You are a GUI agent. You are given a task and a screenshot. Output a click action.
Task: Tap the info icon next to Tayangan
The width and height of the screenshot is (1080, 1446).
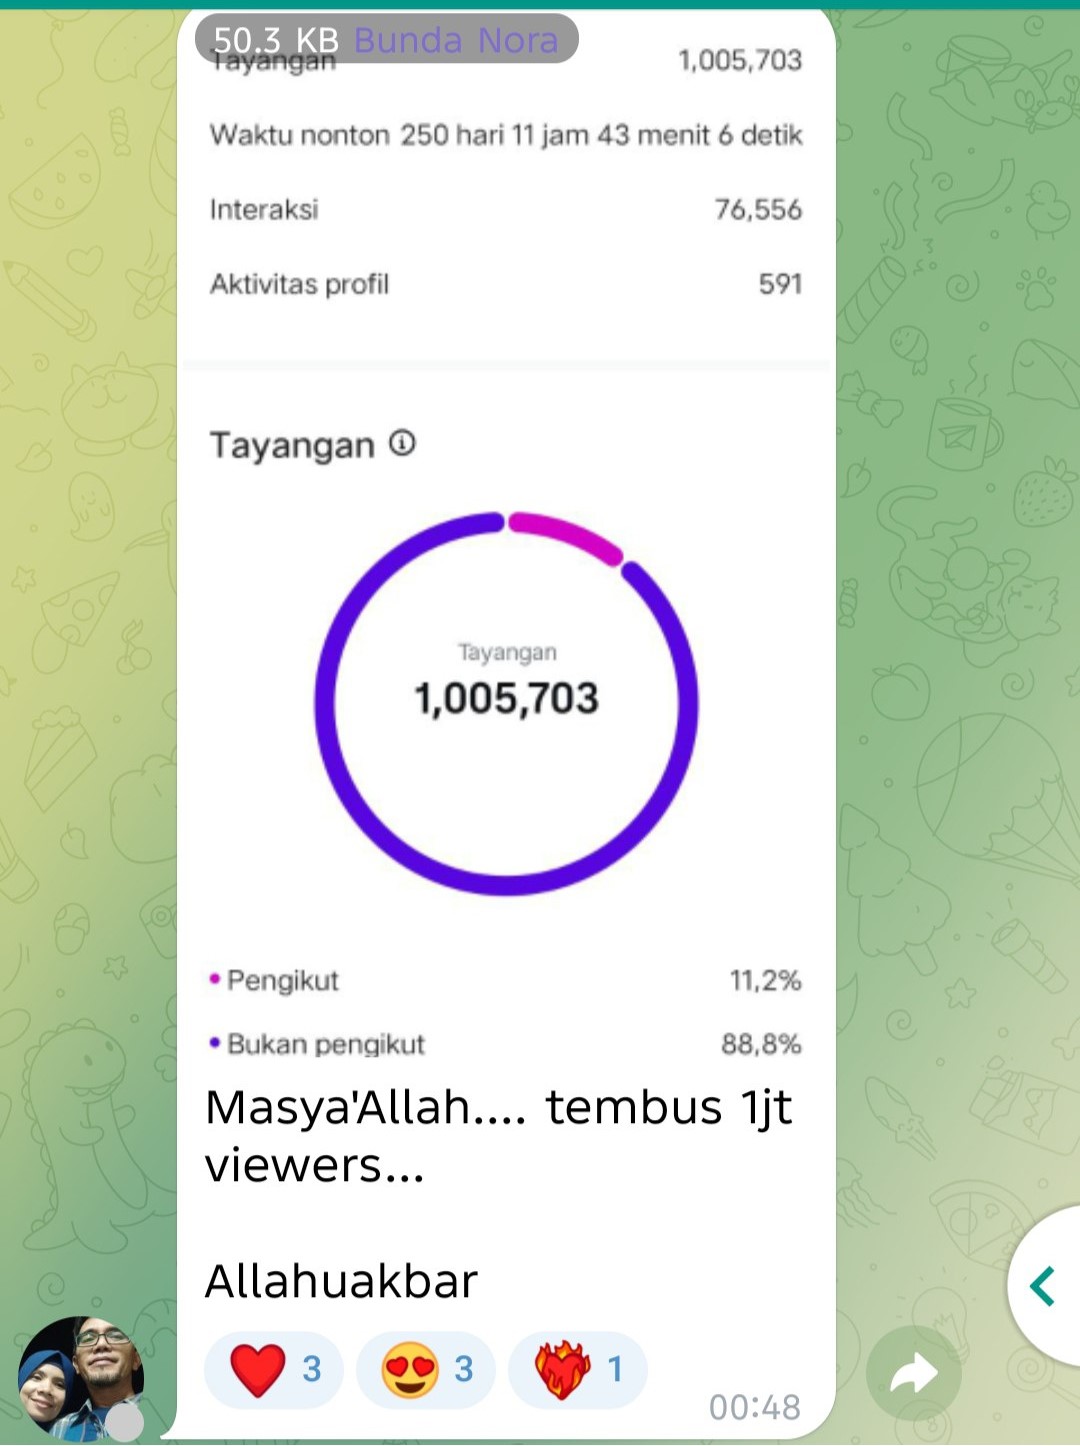click(402, 442)
